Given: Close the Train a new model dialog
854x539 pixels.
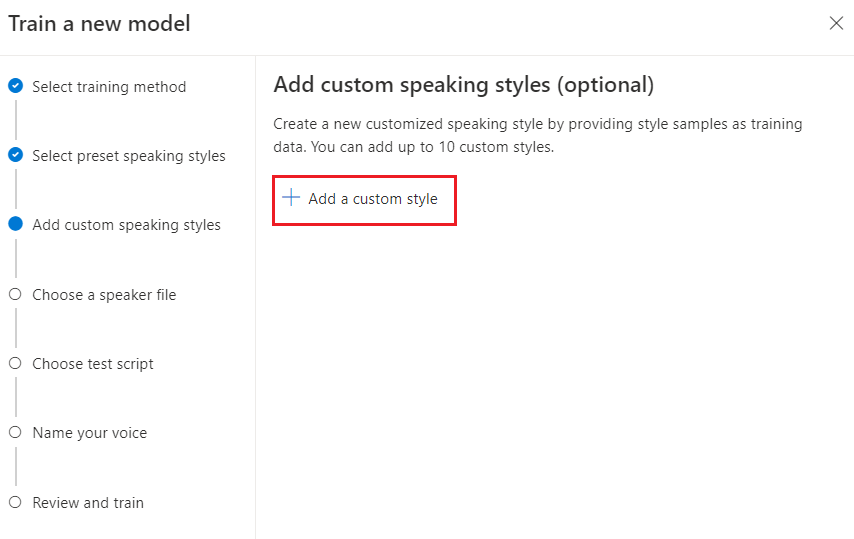Looking at the screenshot, I should pyautogui.click(x=836, y=23).
